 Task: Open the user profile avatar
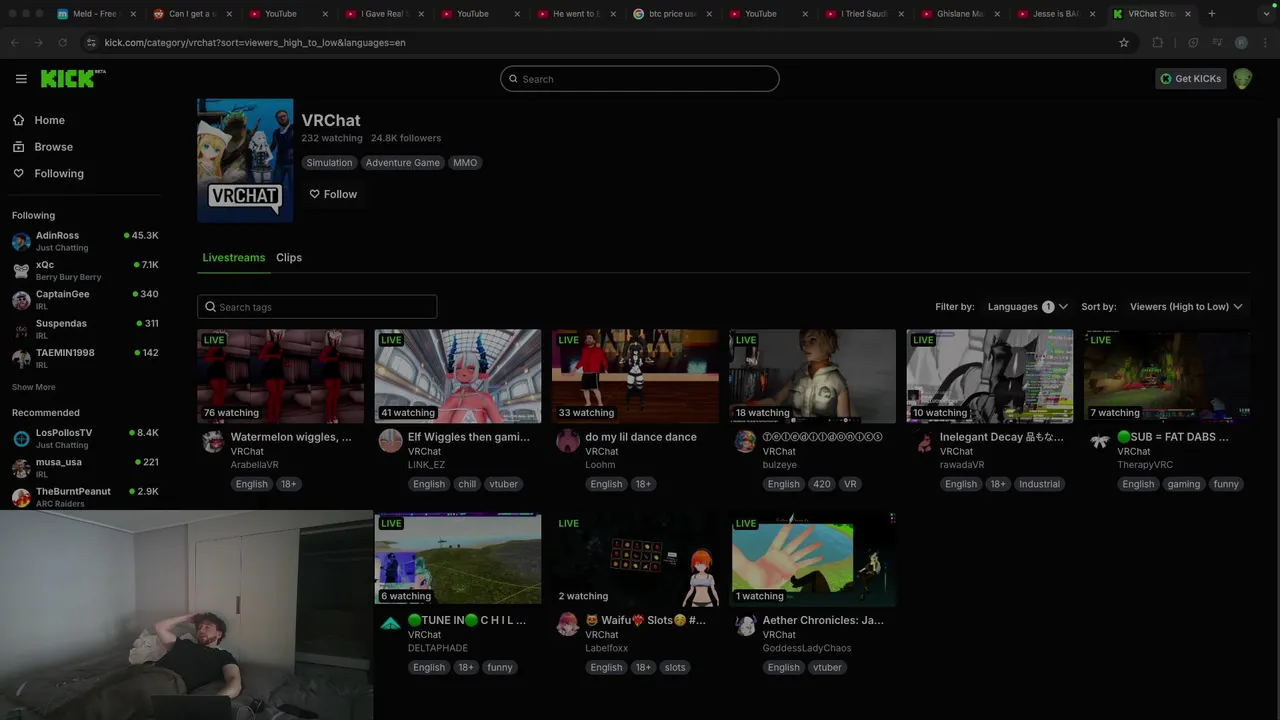1242,79
